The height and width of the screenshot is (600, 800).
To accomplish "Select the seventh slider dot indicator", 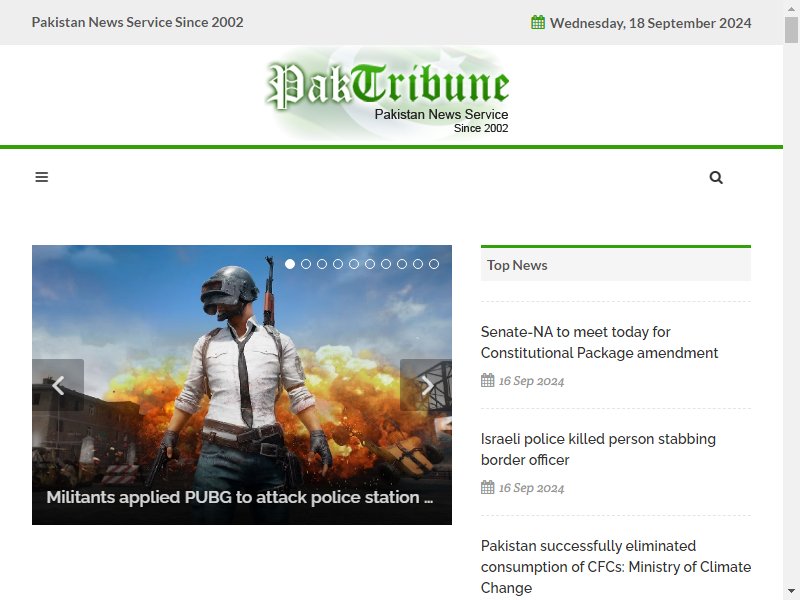I will click(386, 264).
